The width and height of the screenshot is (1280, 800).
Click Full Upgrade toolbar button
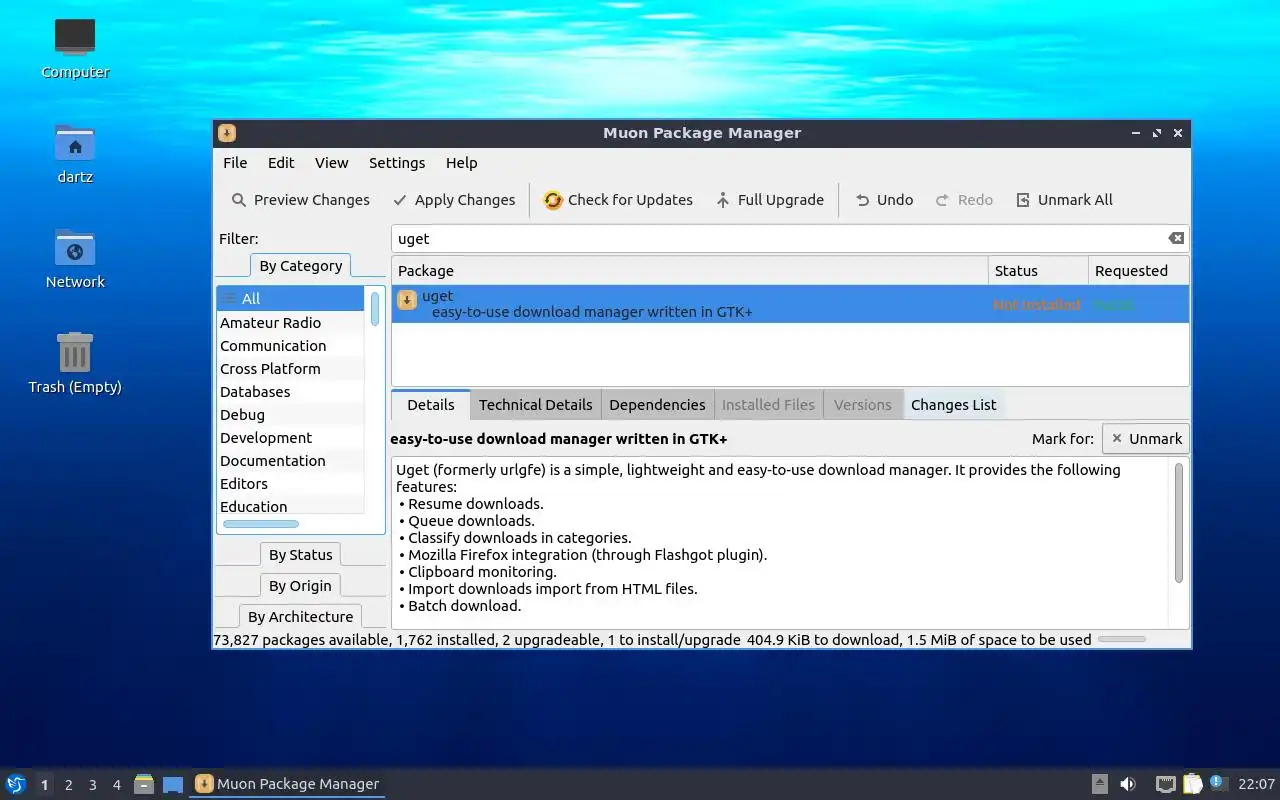[769, 200]
